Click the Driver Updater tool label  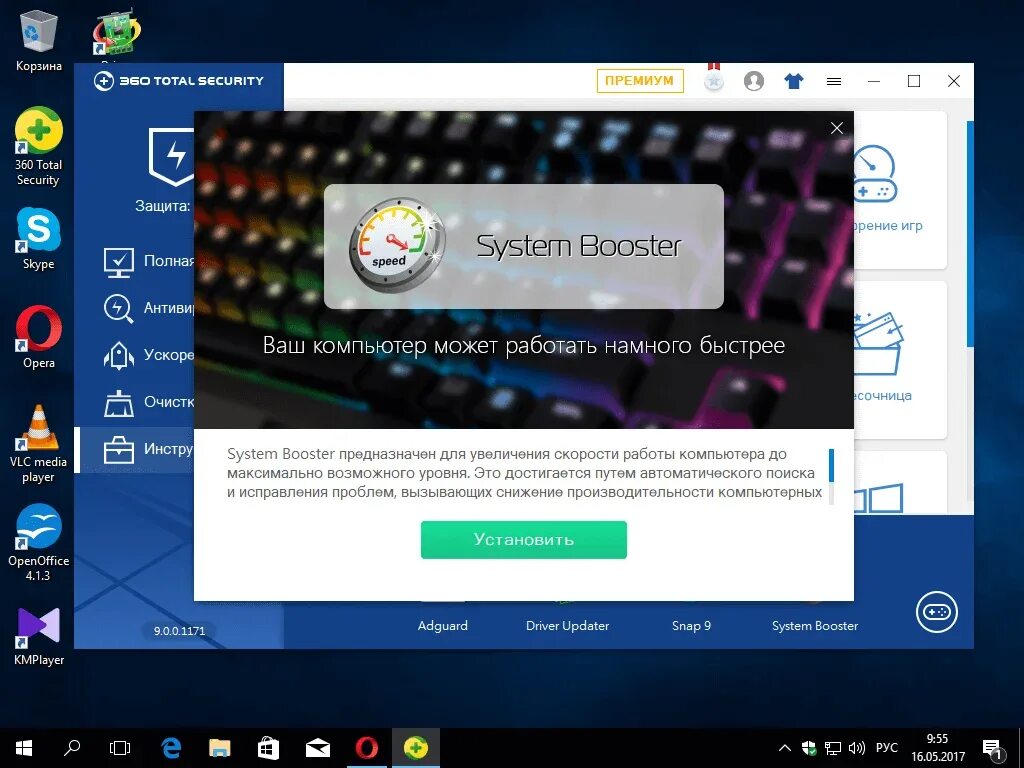[568, 626]
